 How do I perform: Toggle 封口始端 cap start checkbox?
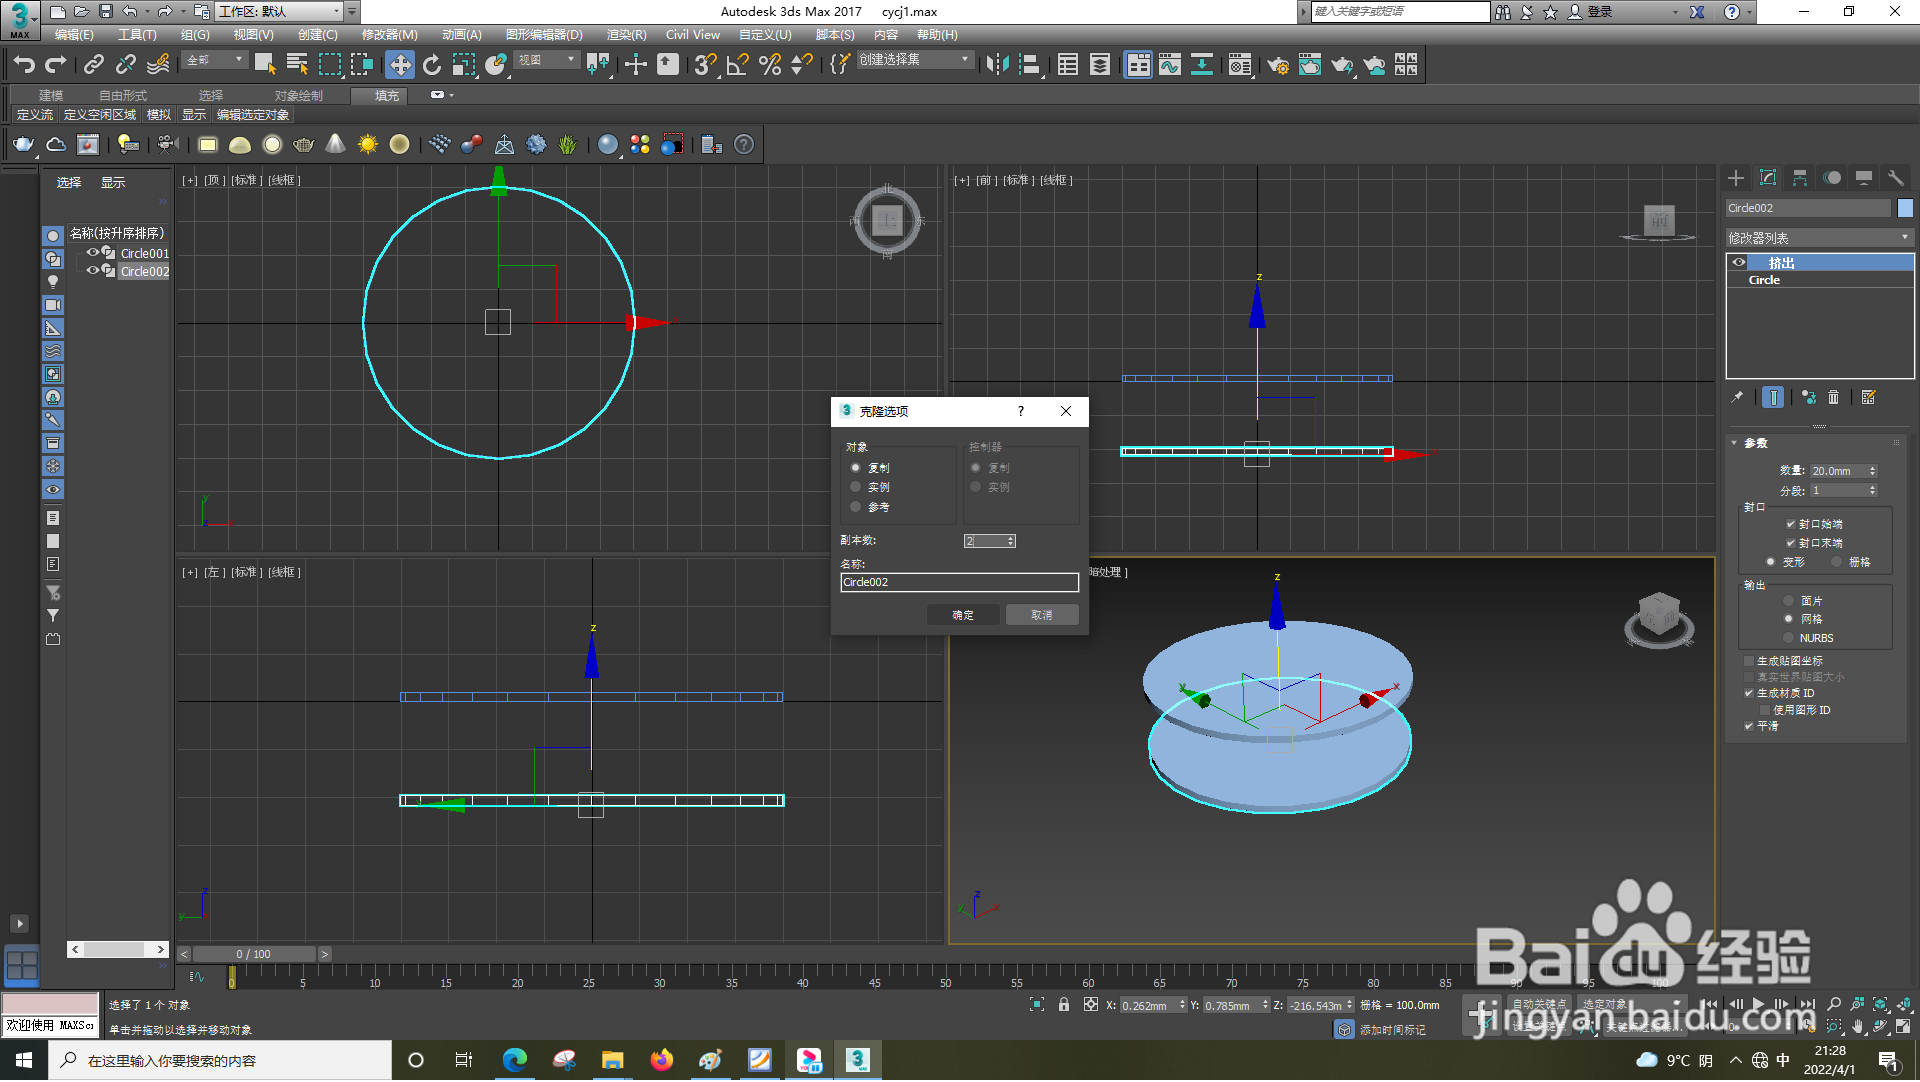[1790, 524]
